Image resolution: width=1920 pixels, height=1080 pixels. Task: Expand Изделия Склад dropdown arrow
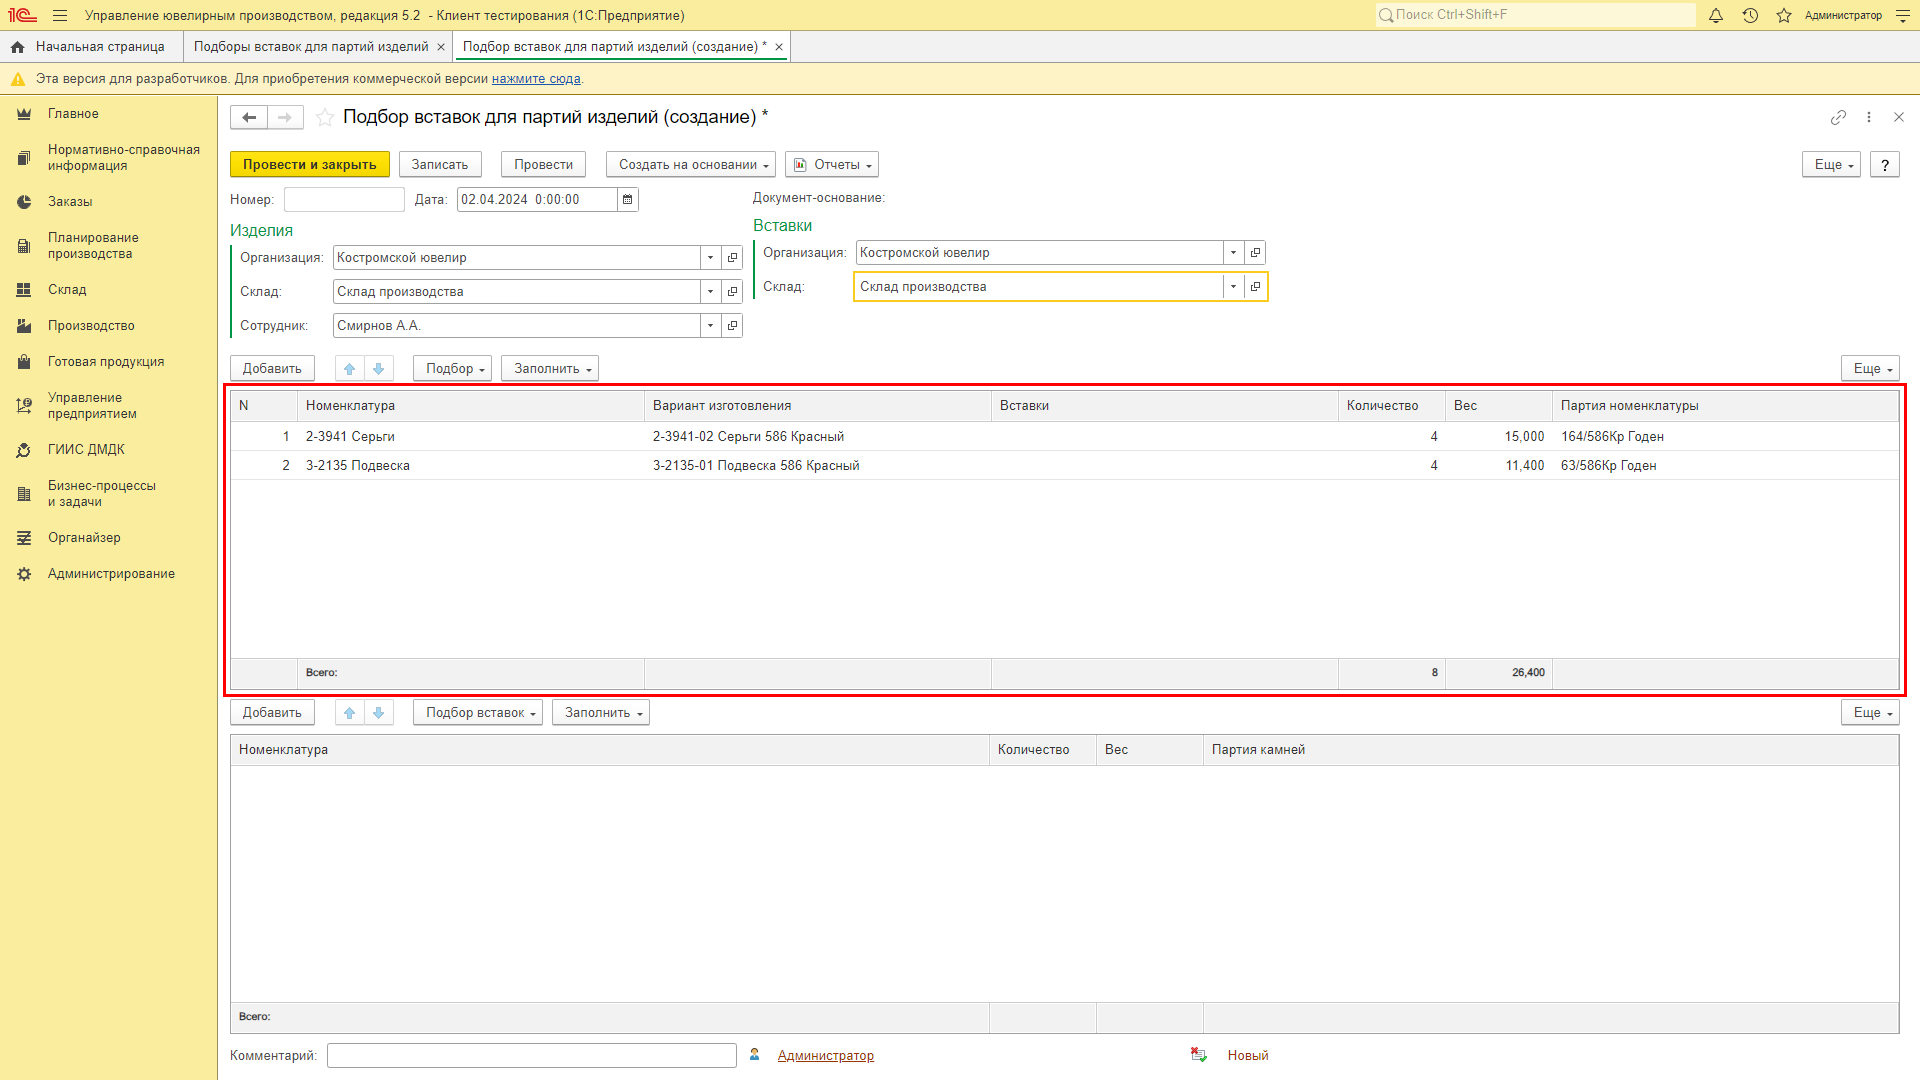711,291
